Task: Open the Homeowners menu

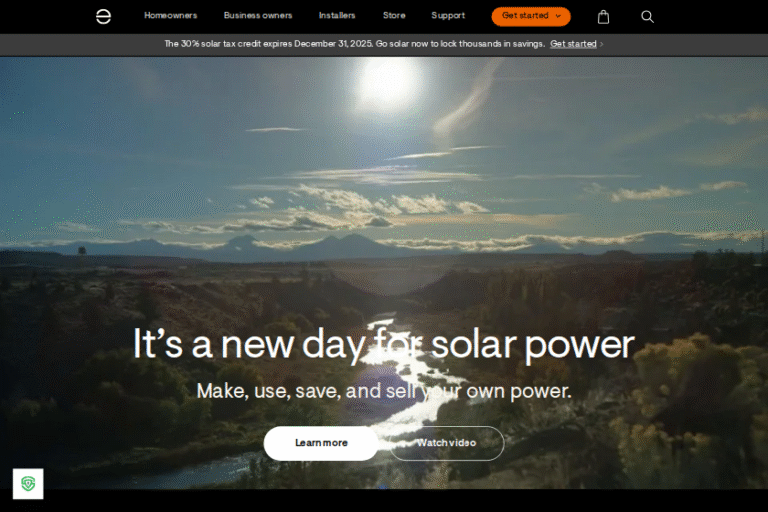Action: [170, 16]
